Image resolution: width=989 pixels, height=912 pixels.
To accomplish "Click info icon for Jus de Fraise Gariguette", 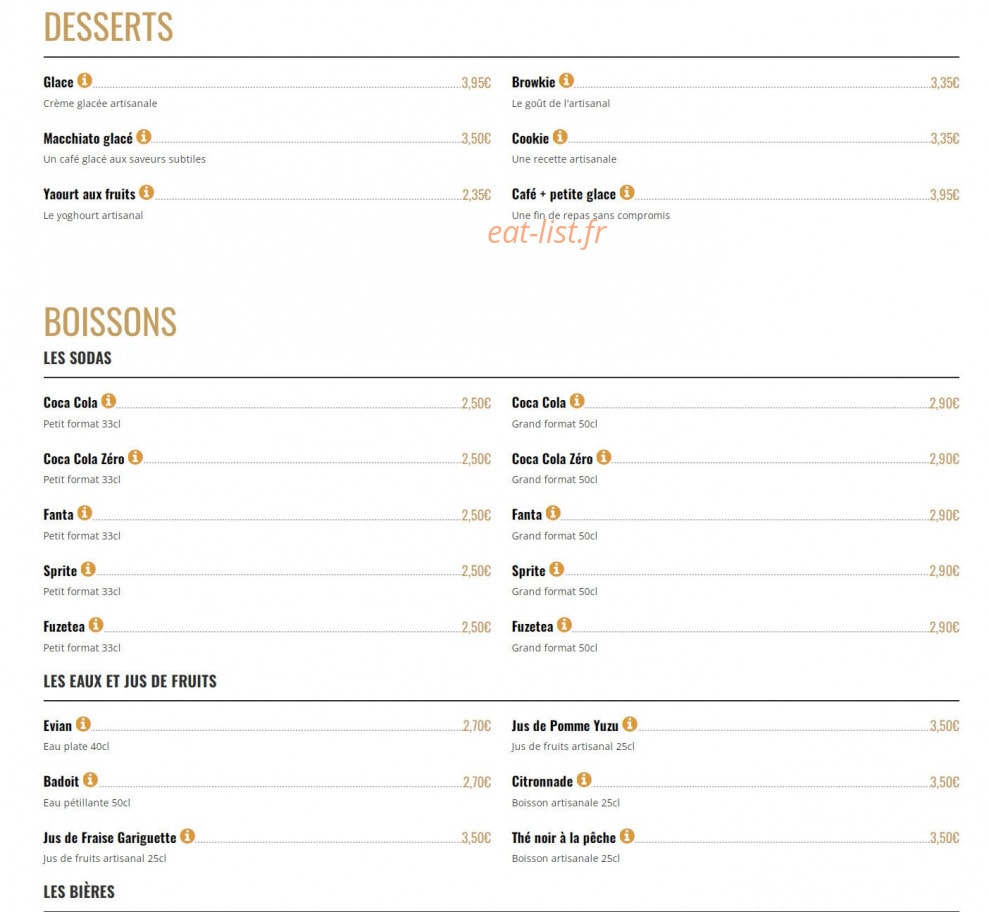I will click(187, 836).
